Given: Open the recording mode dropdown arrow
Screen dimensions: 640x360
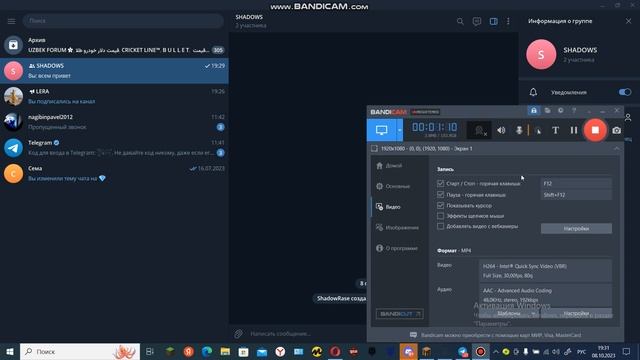Looking at the screenshot, I should 400,130.
